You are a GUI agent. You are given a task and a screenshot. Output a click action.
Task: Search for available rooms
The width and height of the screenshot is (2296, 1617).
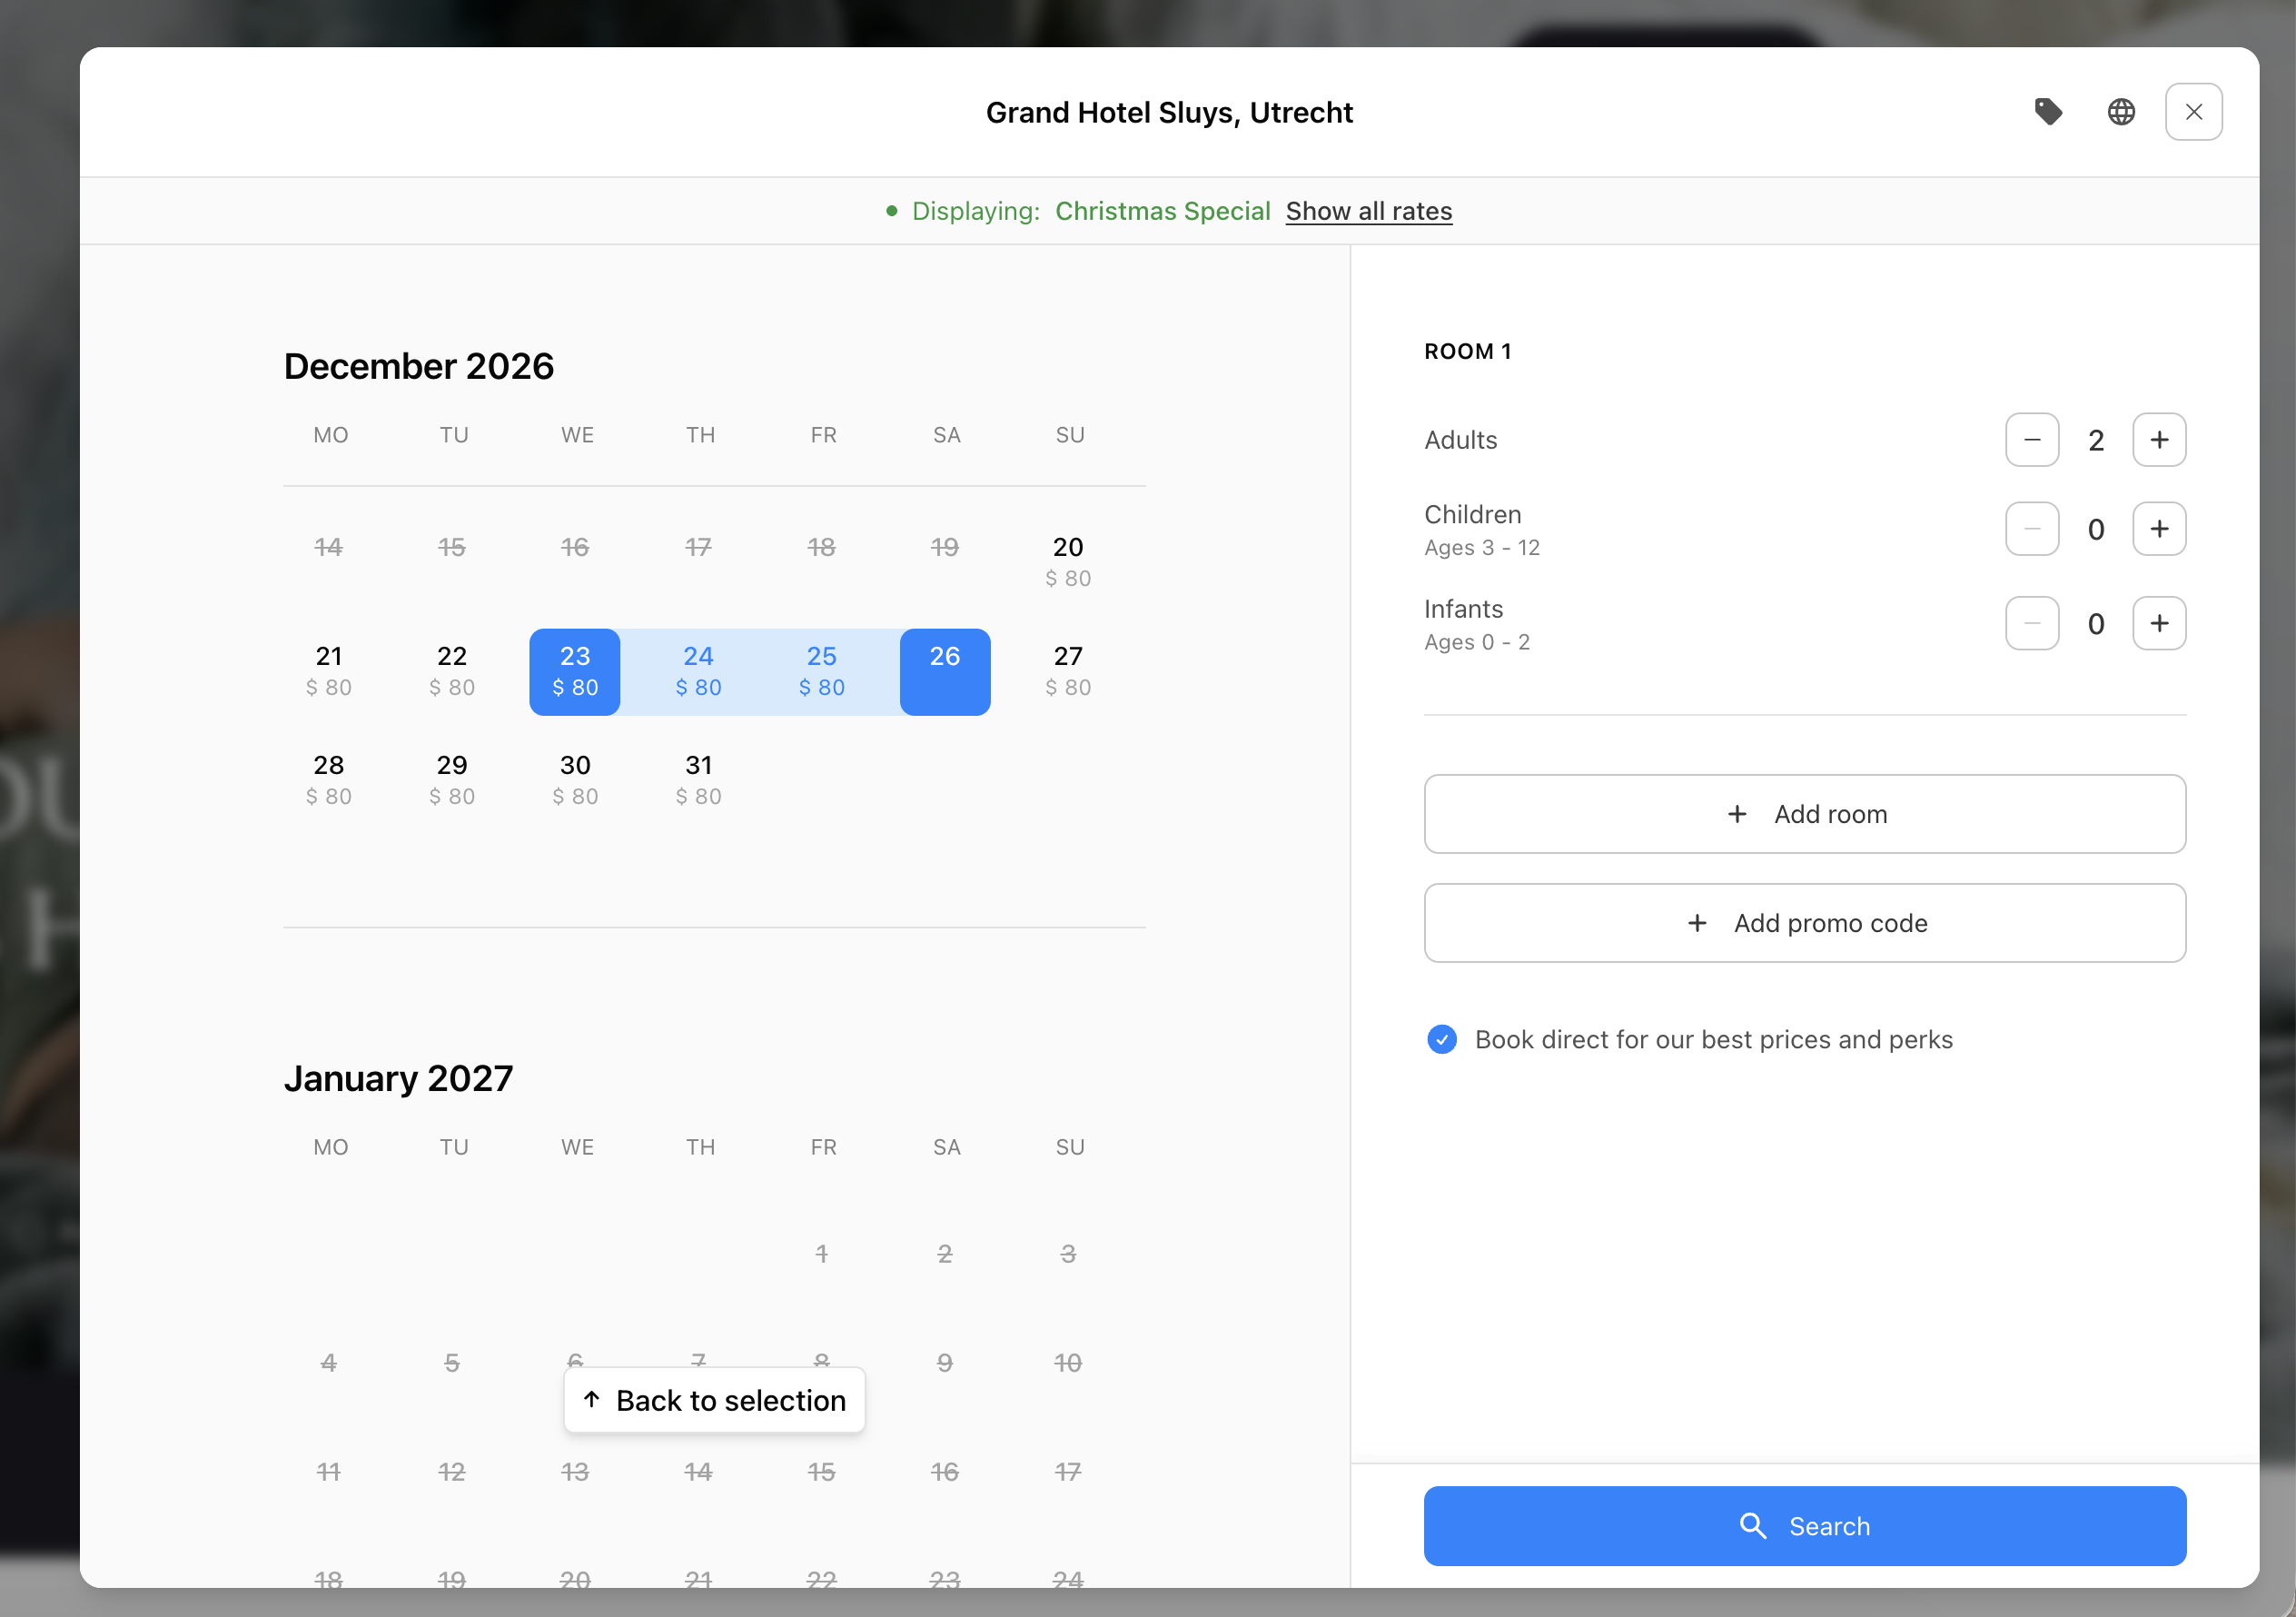(1805, 1526)
